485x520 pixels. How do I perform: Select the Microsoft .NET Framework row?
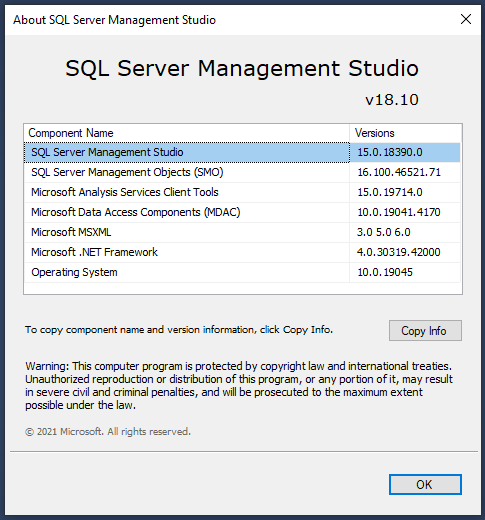click(242, 252)
